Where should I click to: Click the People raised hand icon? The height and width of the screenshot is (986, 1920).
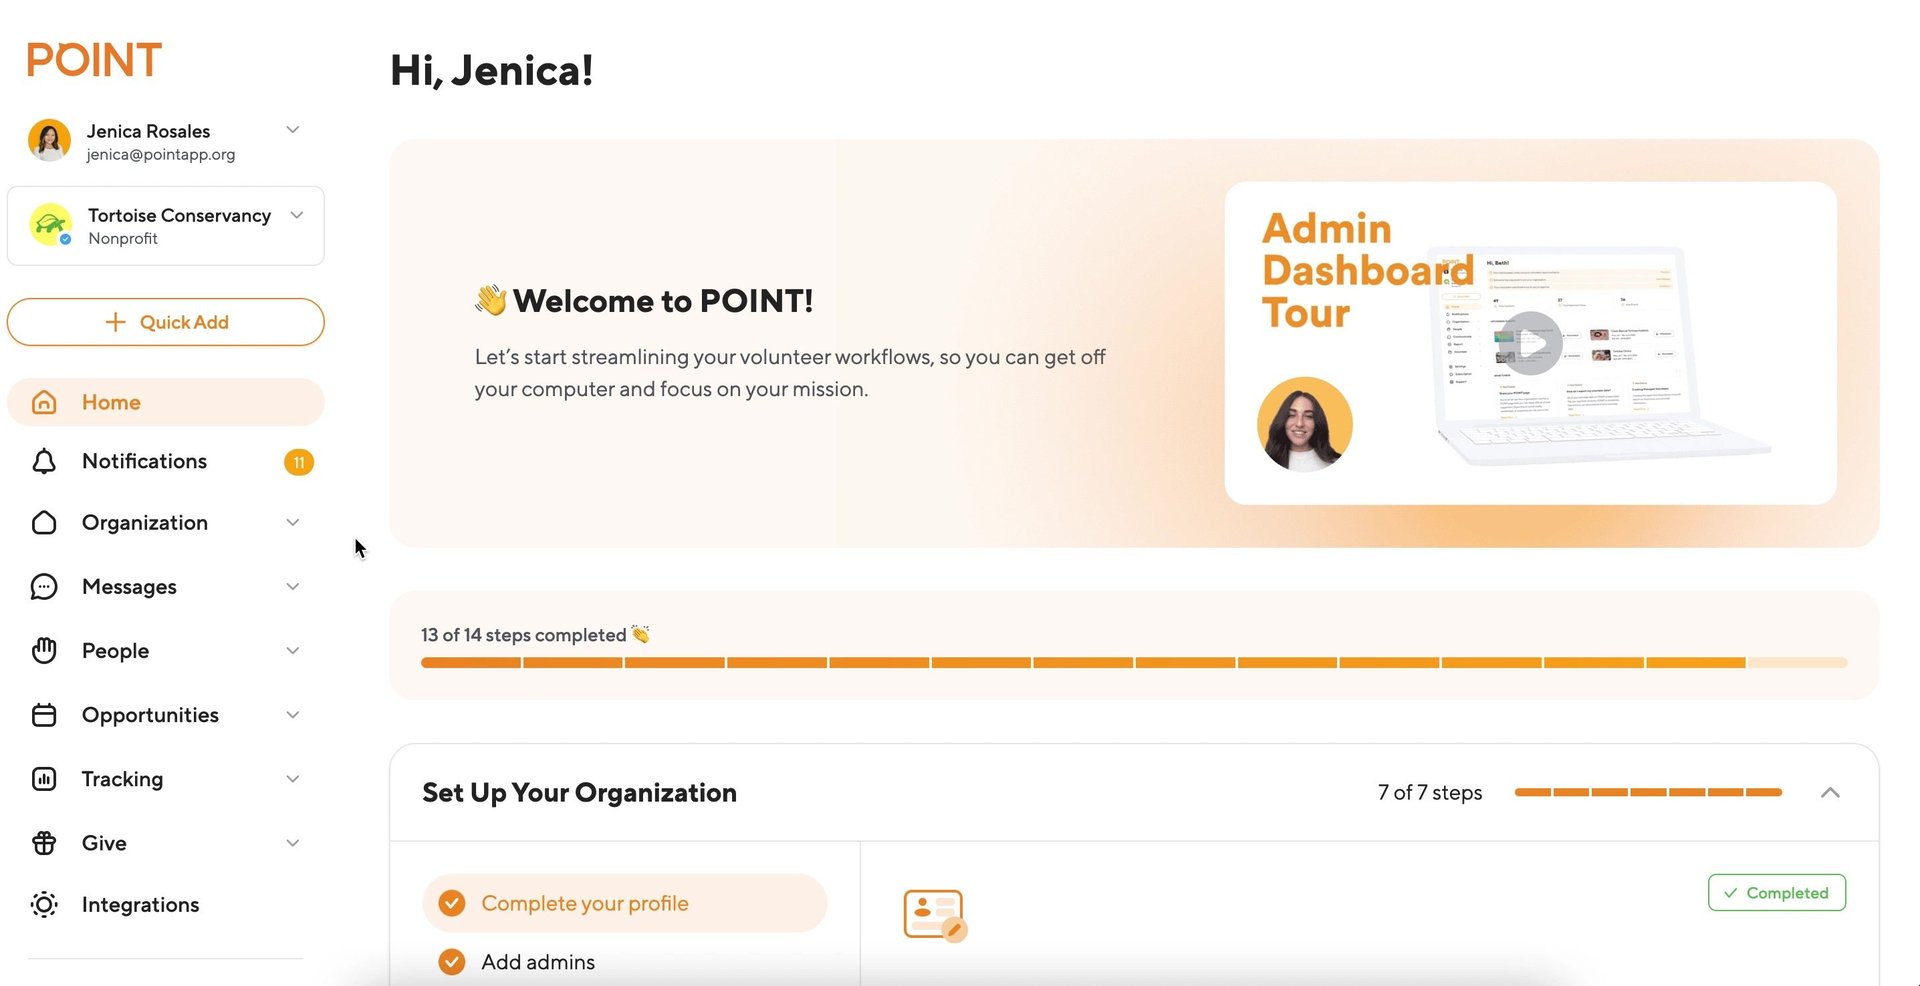point(44,651)
